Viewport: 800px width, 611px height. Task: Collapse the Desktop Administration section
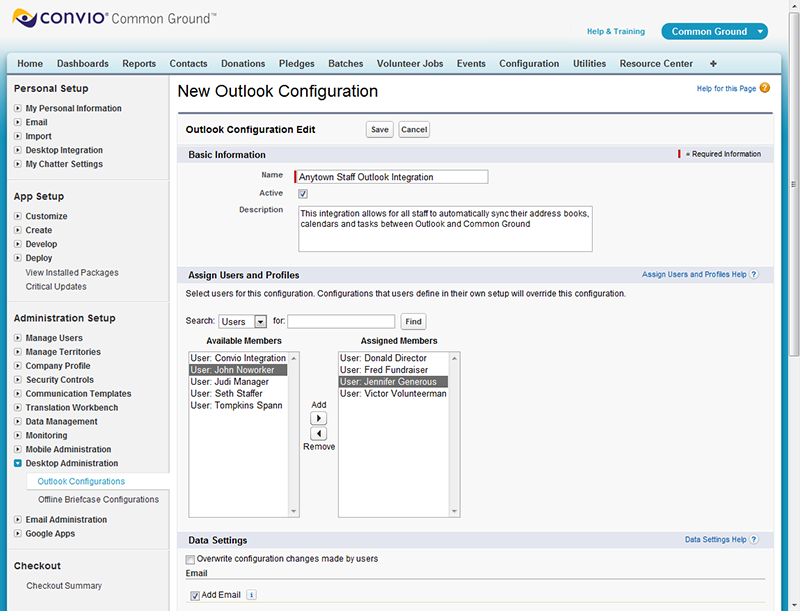coord(18,464)
